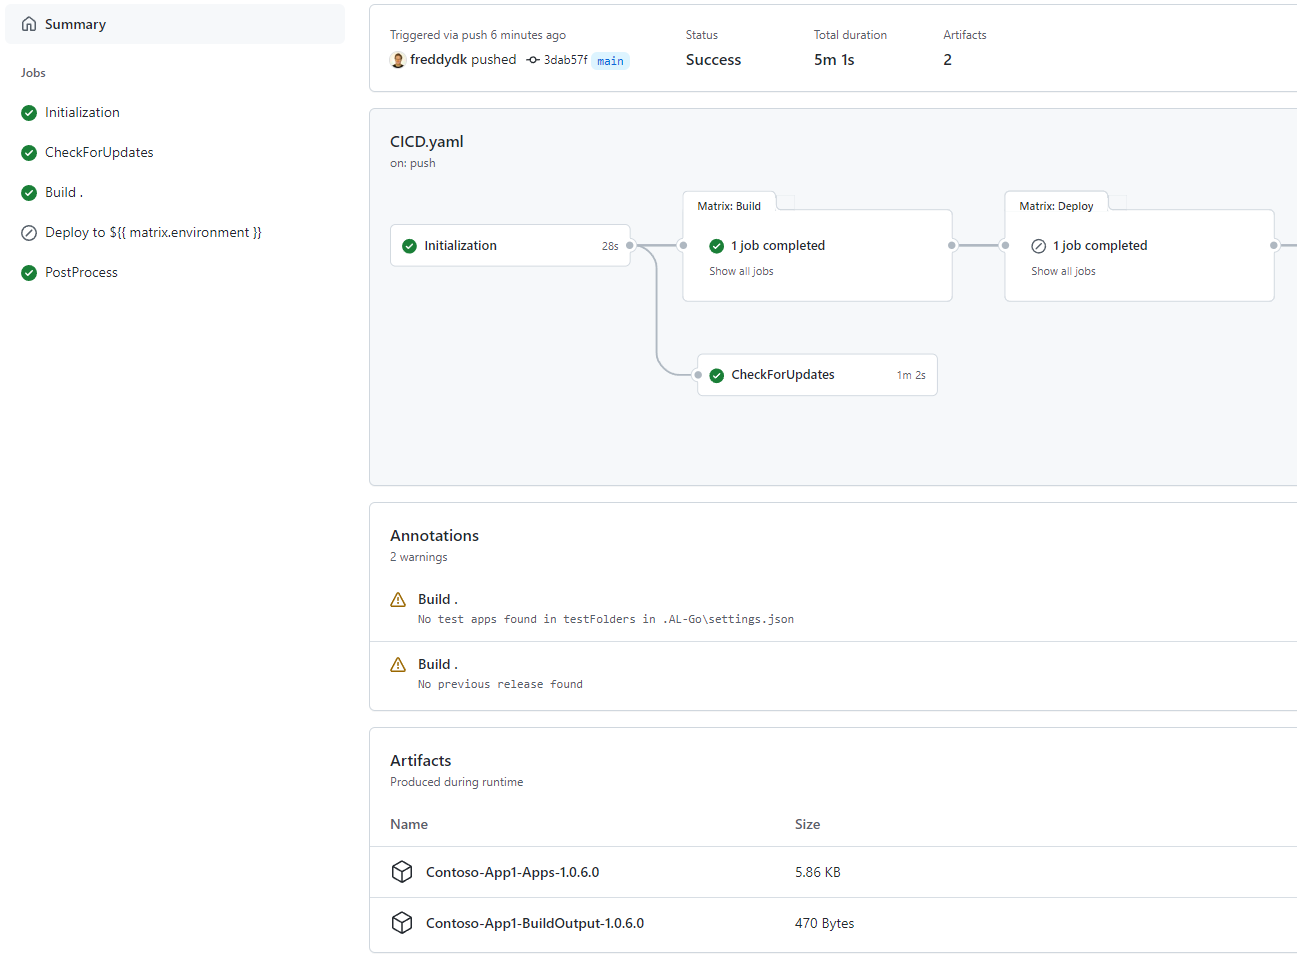Click the success check icon inside the CheckForUpdates node
1297x971 pixels.
[717, 375]
